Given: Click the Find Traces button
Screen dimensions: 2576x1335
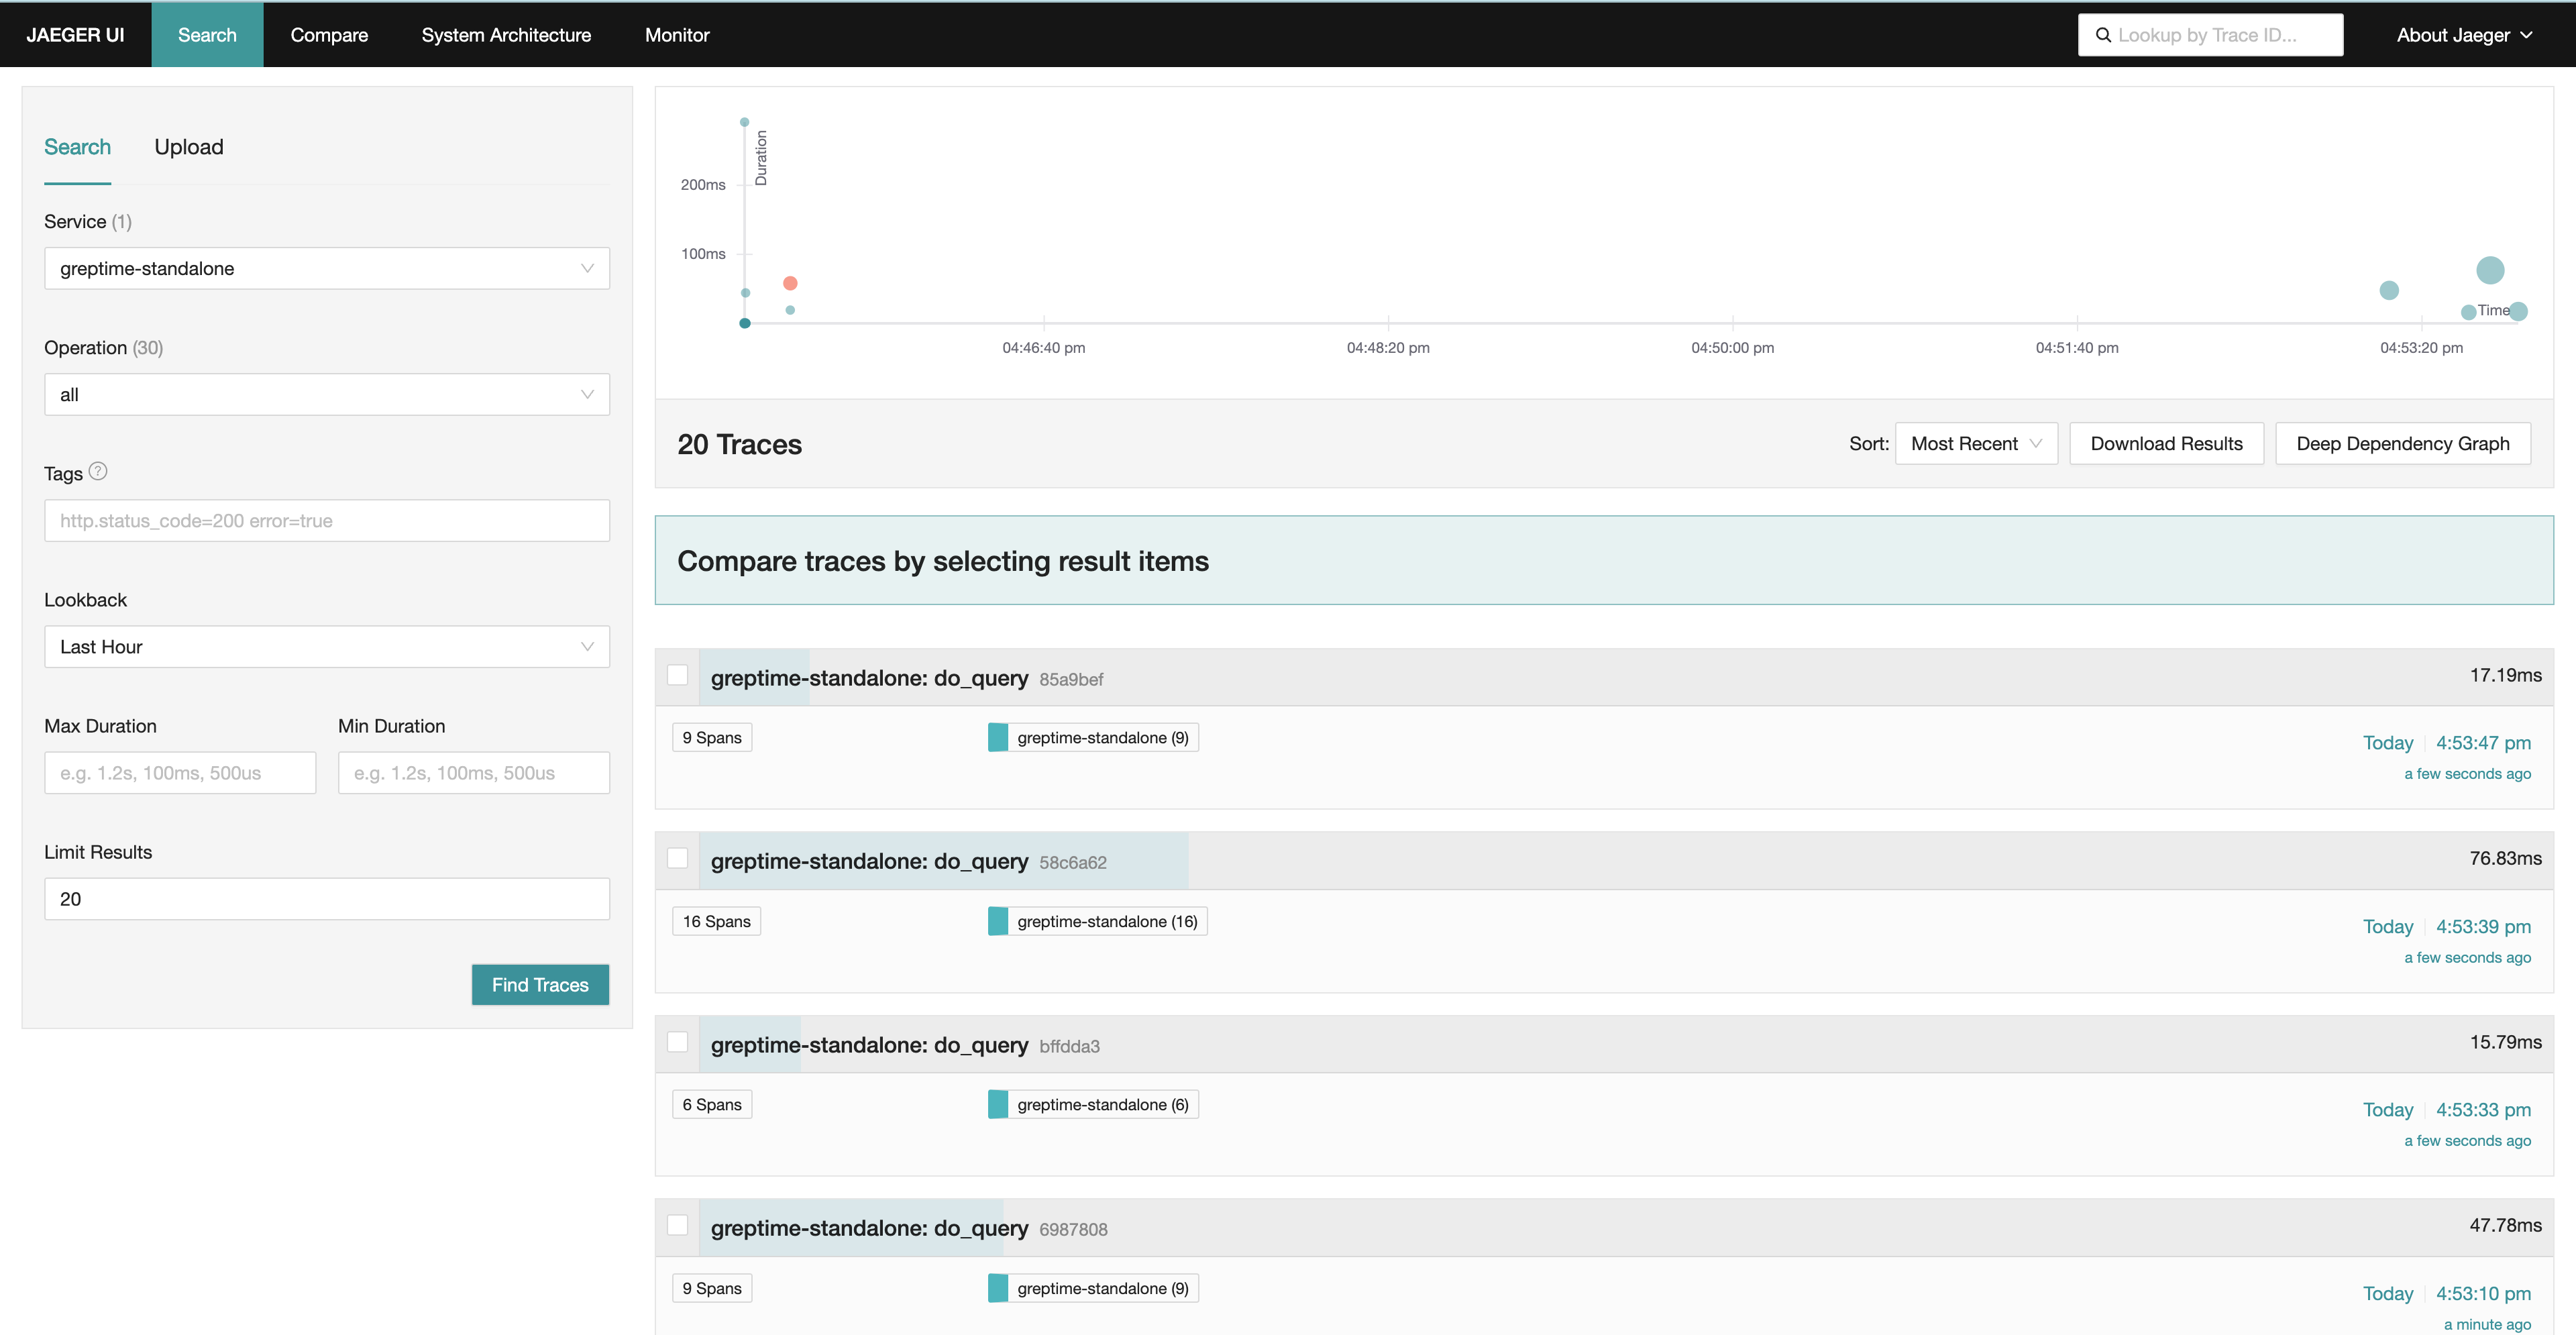Looking at the screenshot, I should pos(540,985).
